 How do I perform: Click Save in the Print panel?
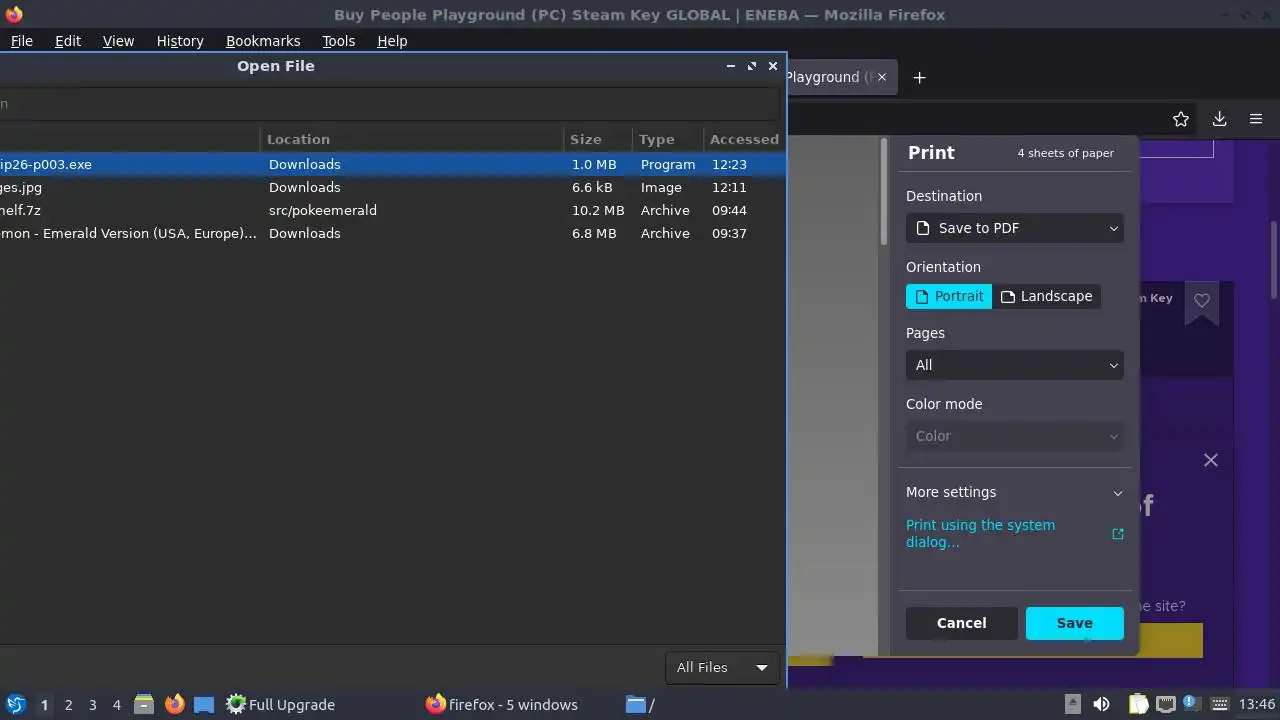click(x=1074, y=623)
